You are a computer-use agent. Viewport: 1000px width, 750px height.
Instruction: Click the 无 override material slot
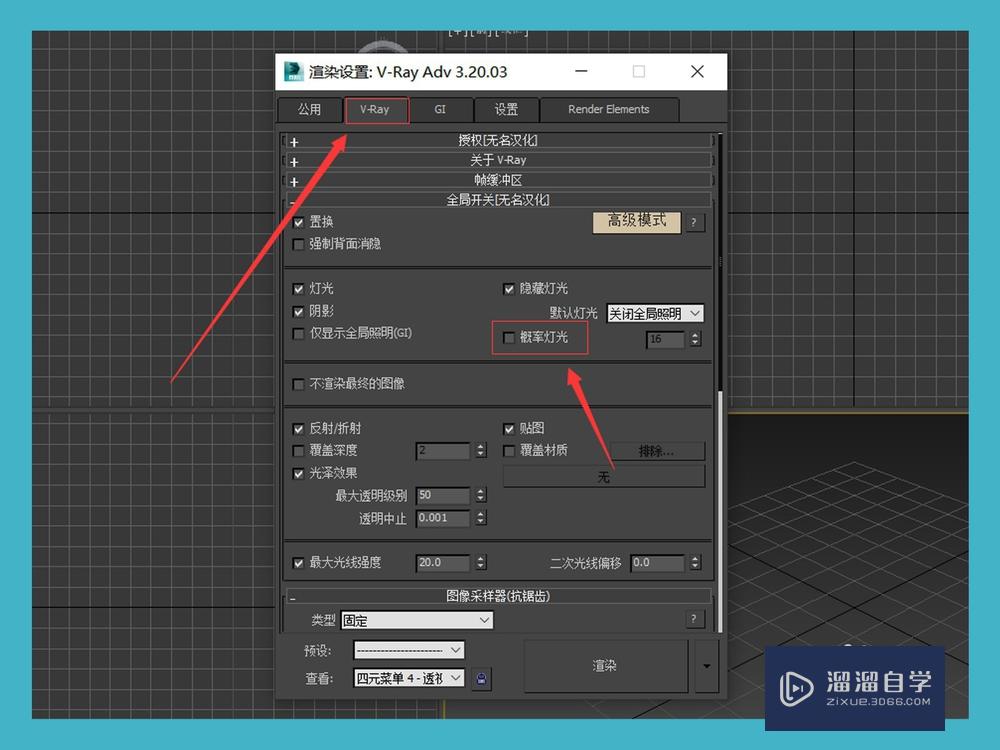pyautogui.click(x=603, y=477)
